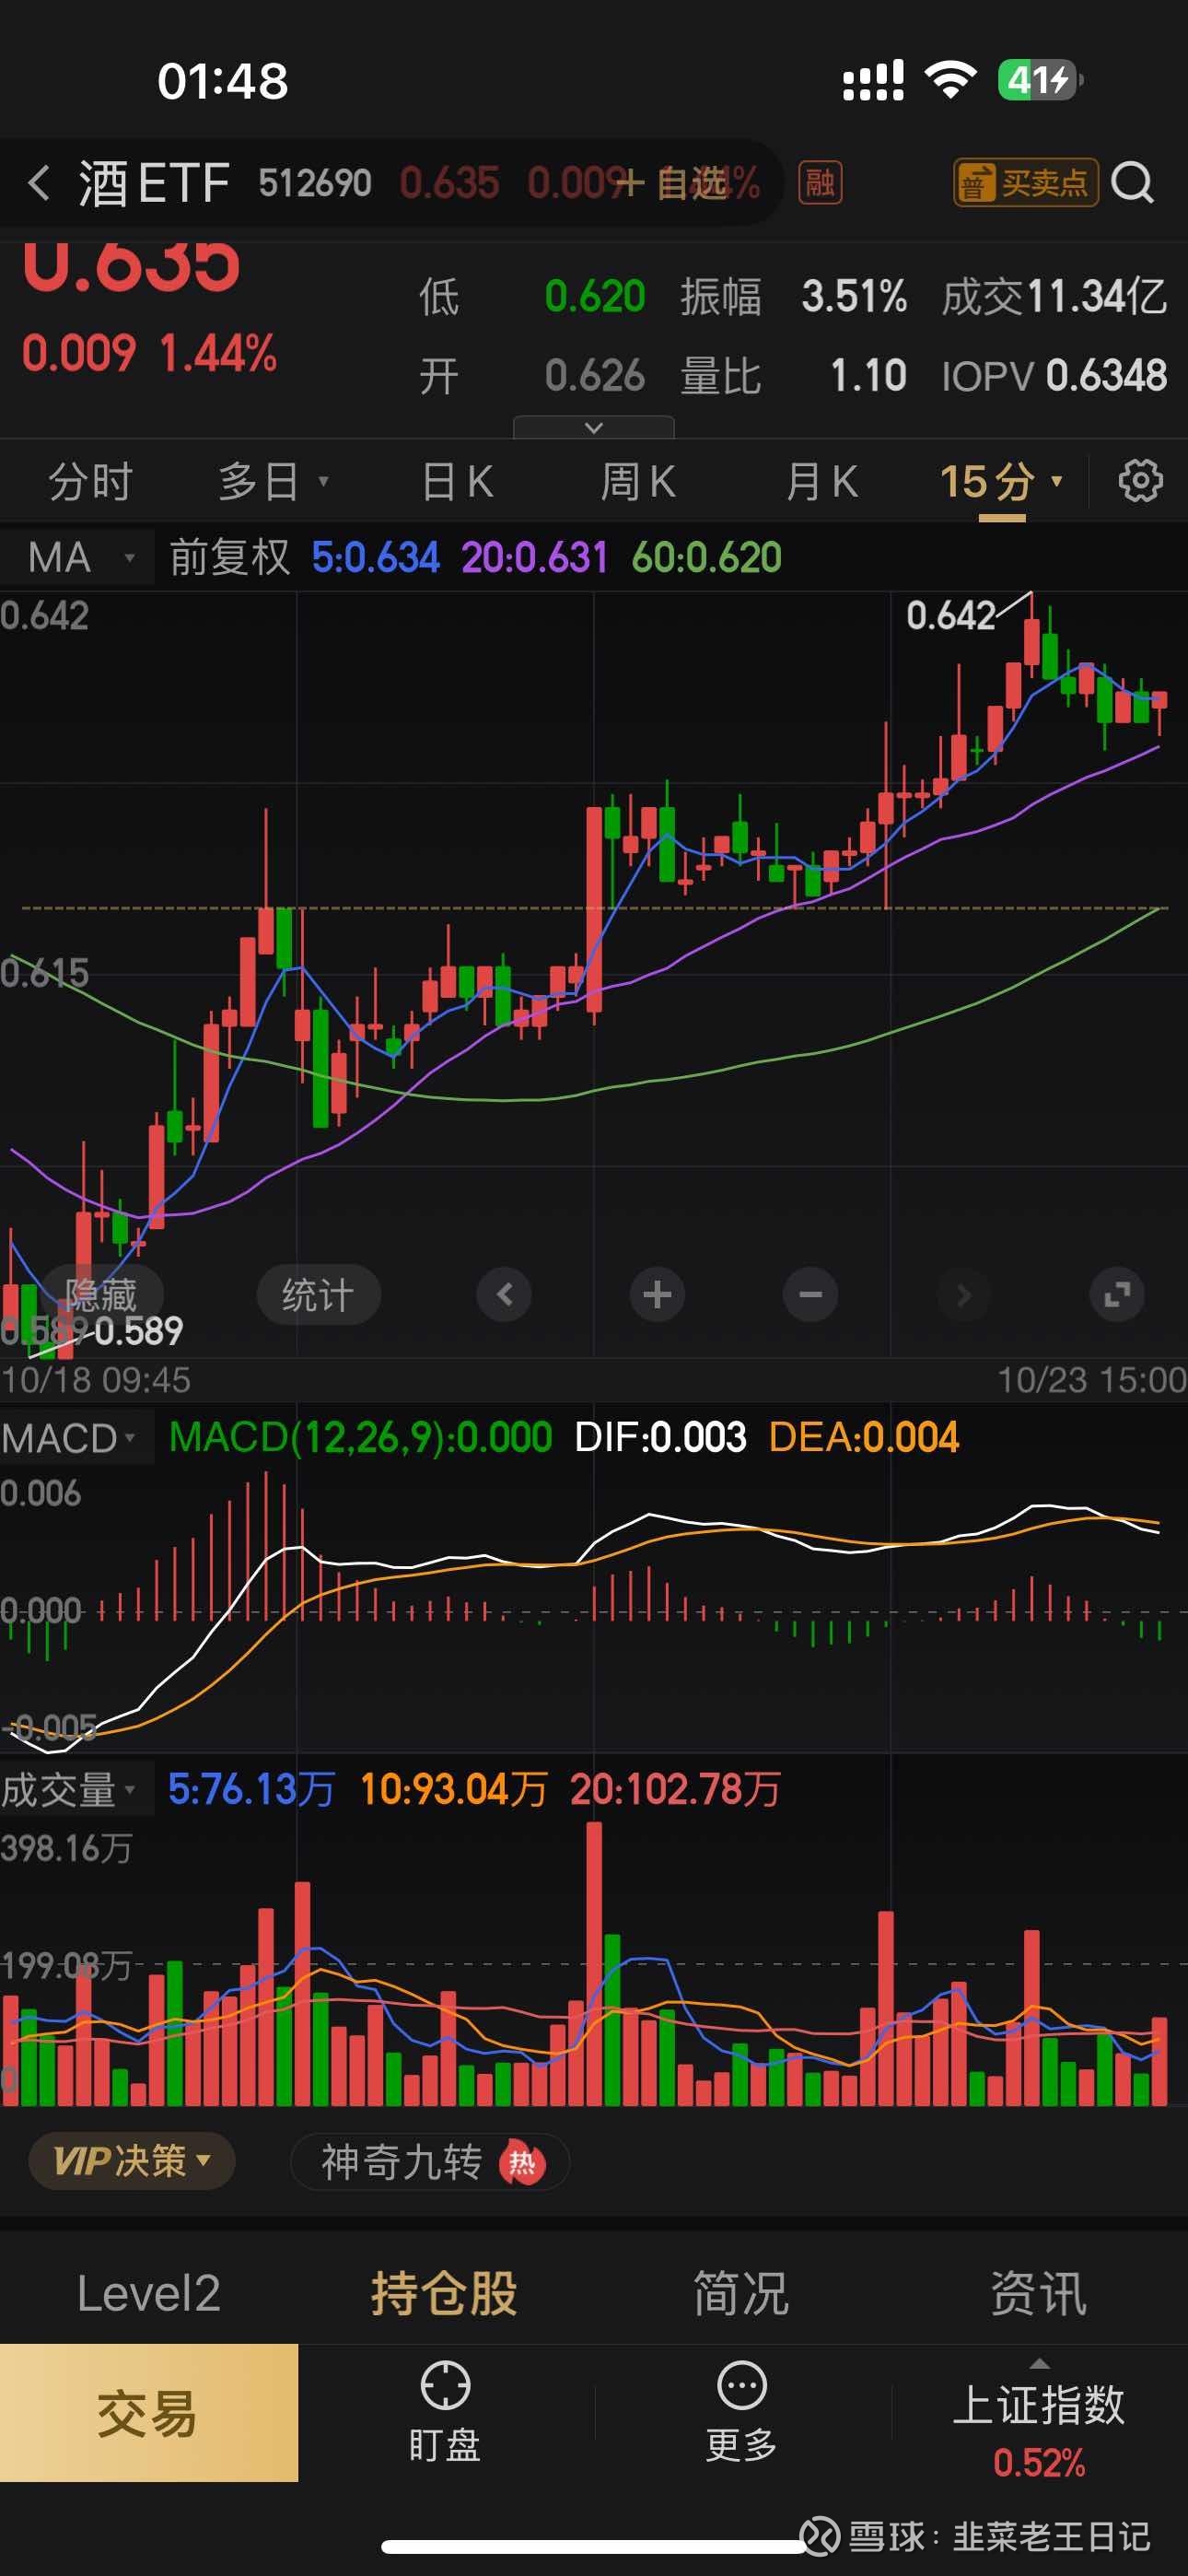Tap the 酒ETF title
Image resolution: width=1188 pixels, height=2576 pixels.
(154, 183)
